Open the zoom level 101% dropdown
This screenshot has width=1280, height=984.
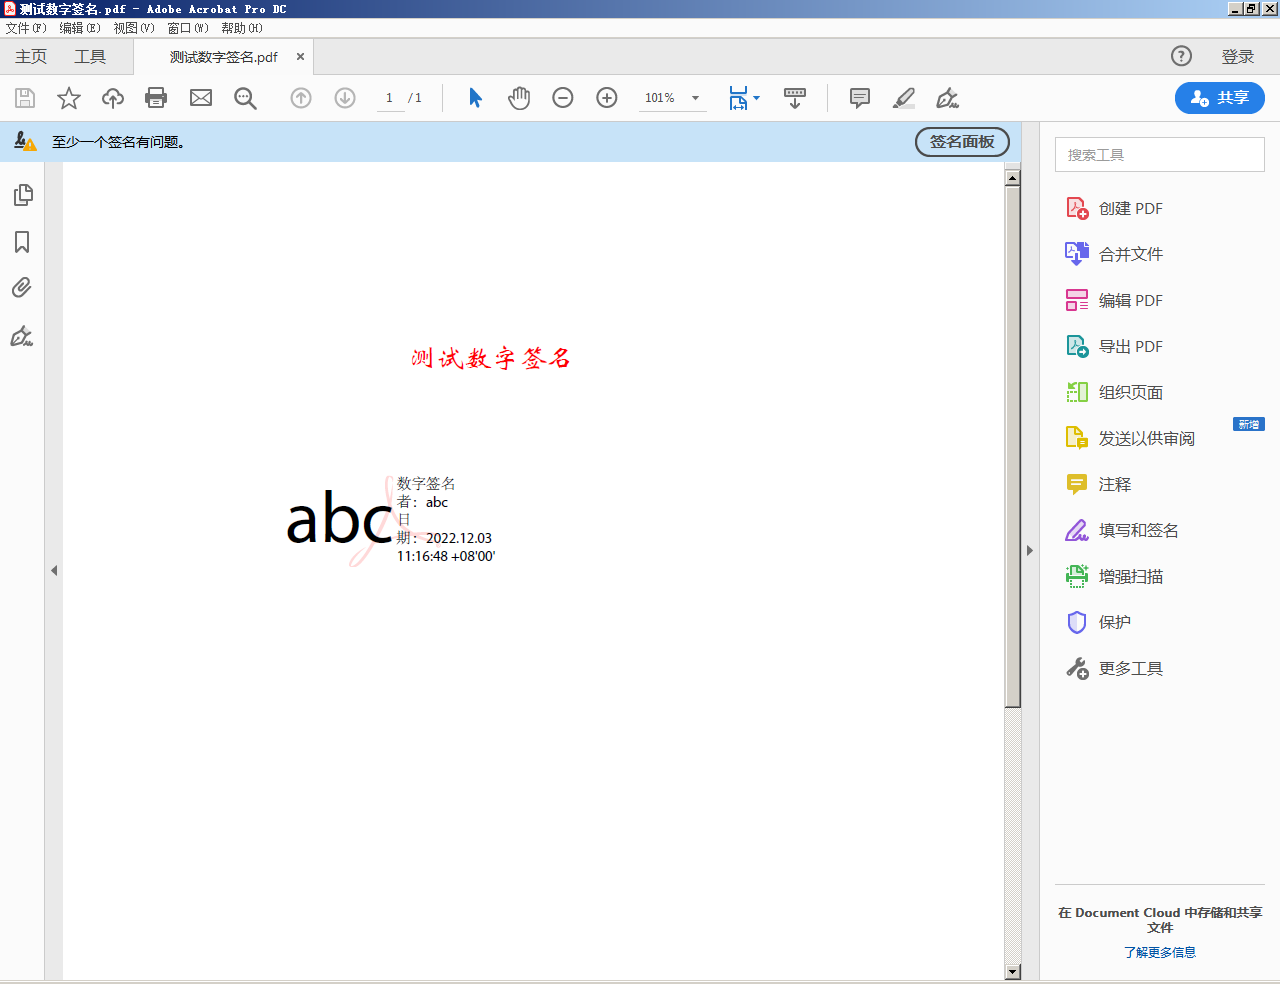click(695, 98)
